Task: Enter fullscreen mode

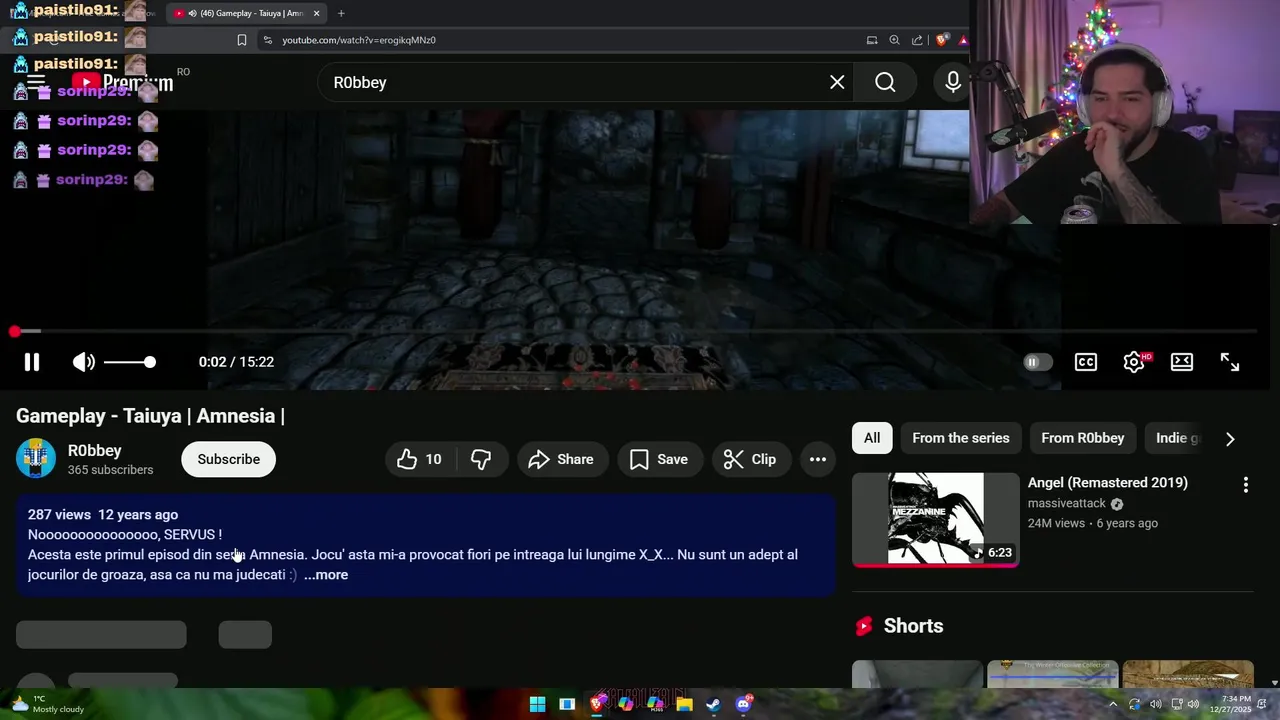Action: [1230, 362]
